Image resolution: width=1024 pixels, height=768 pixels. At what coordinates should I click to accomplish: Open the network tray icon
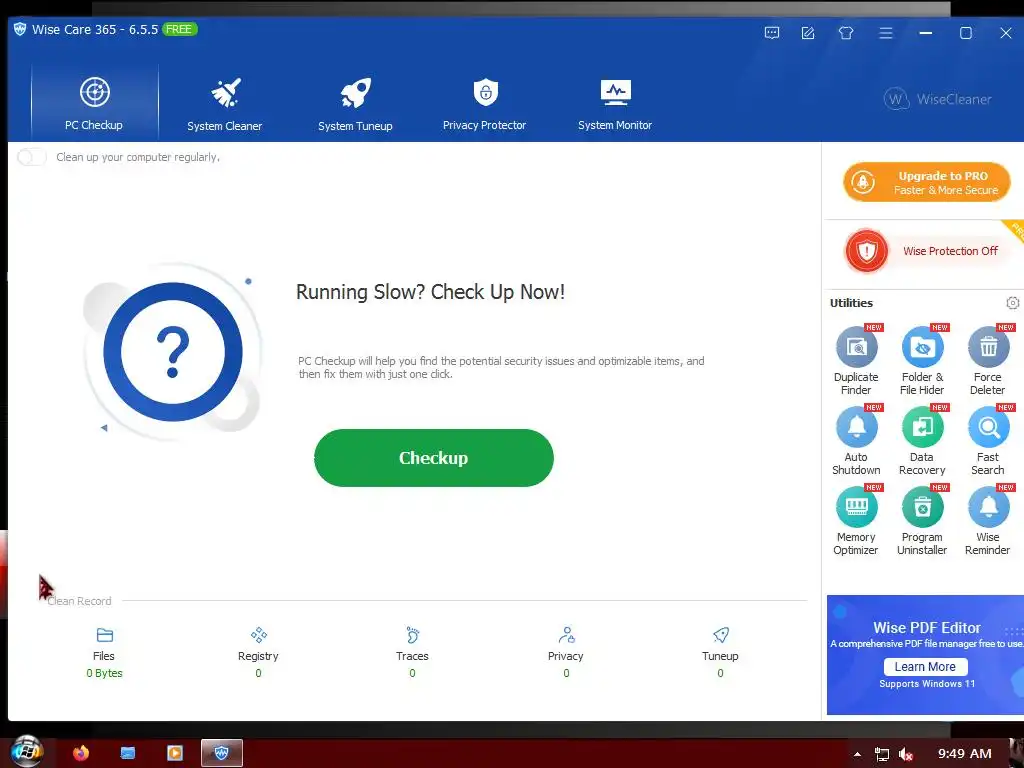882,754
